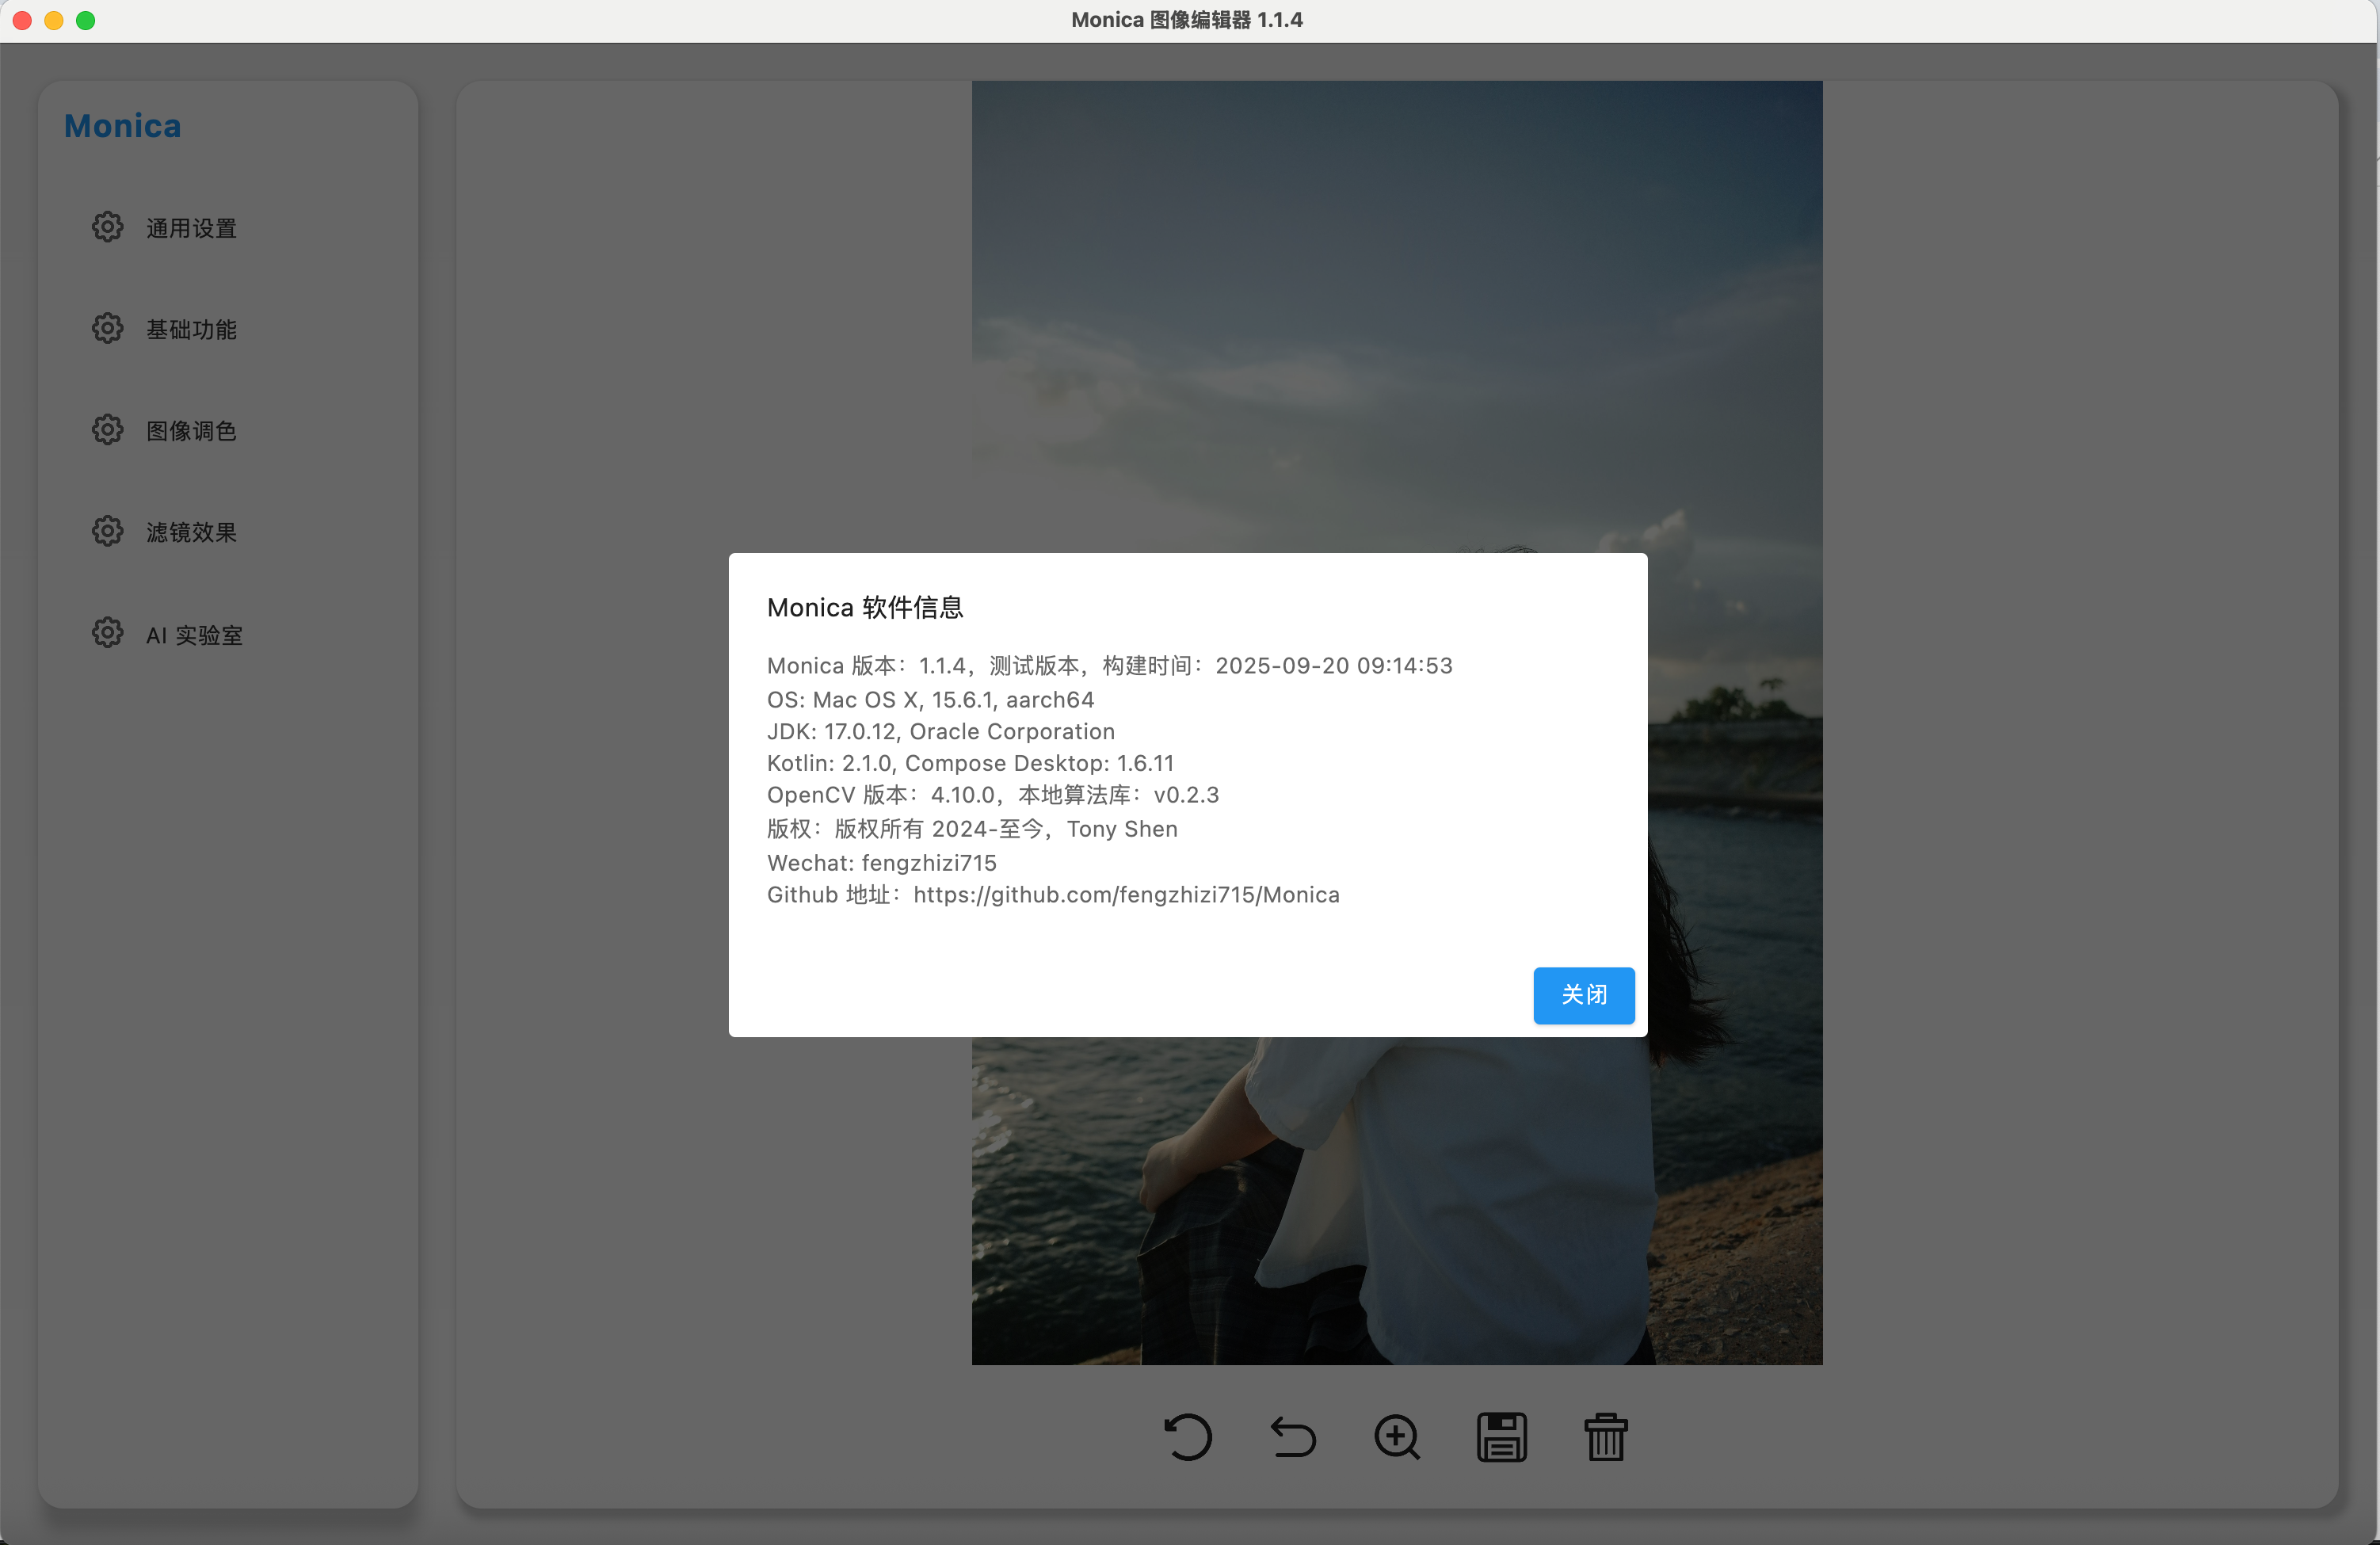
Task: Click the gear icon beside 图像调色
Action: (x=107, y=430)
